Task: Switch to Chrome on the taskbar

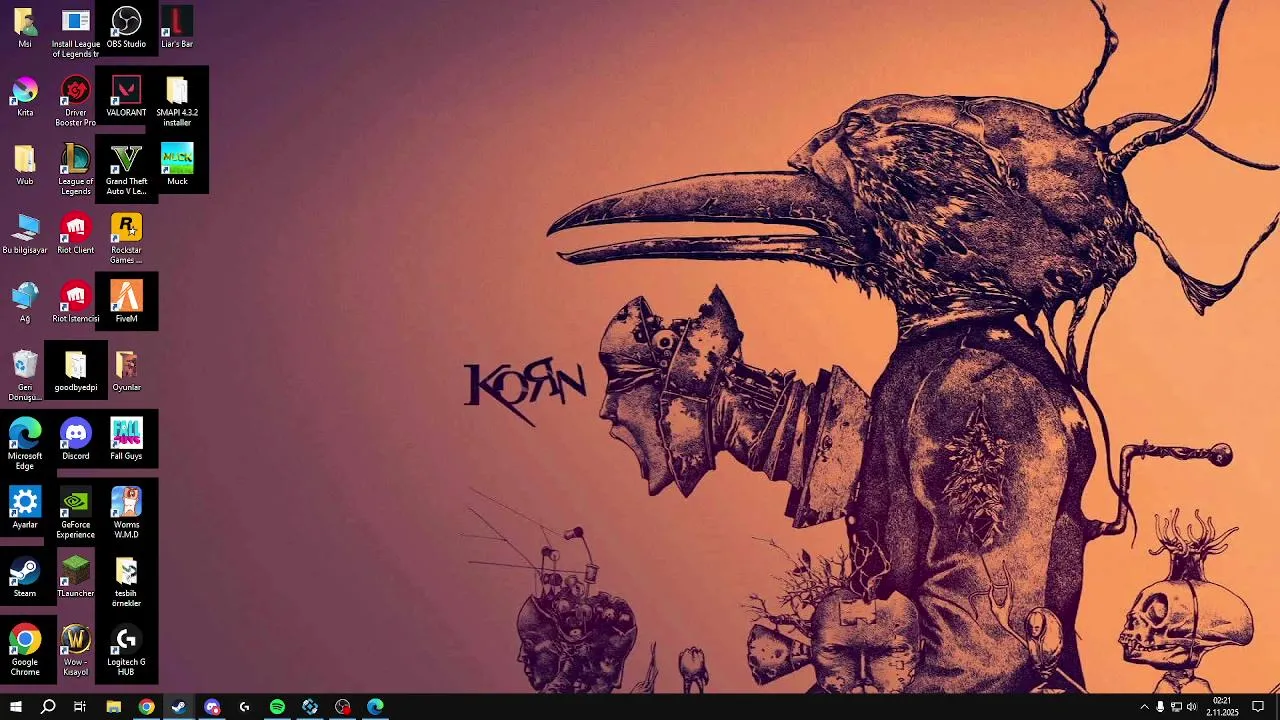Action: pos(147,707)
